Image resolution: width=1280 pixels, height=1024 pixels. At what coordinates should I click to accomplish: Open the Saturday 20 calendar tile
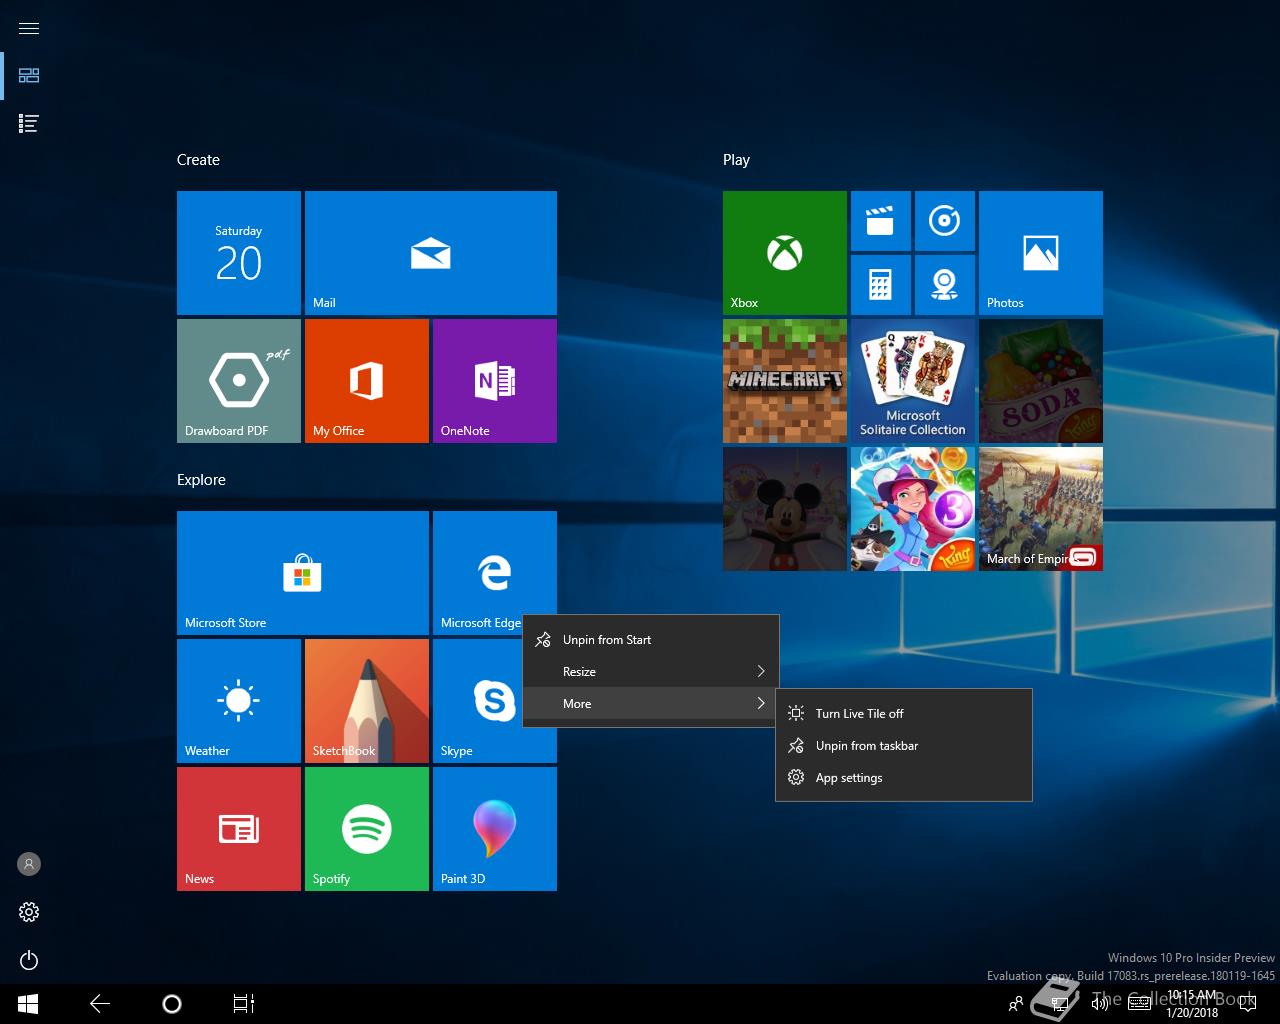point(239,253)
